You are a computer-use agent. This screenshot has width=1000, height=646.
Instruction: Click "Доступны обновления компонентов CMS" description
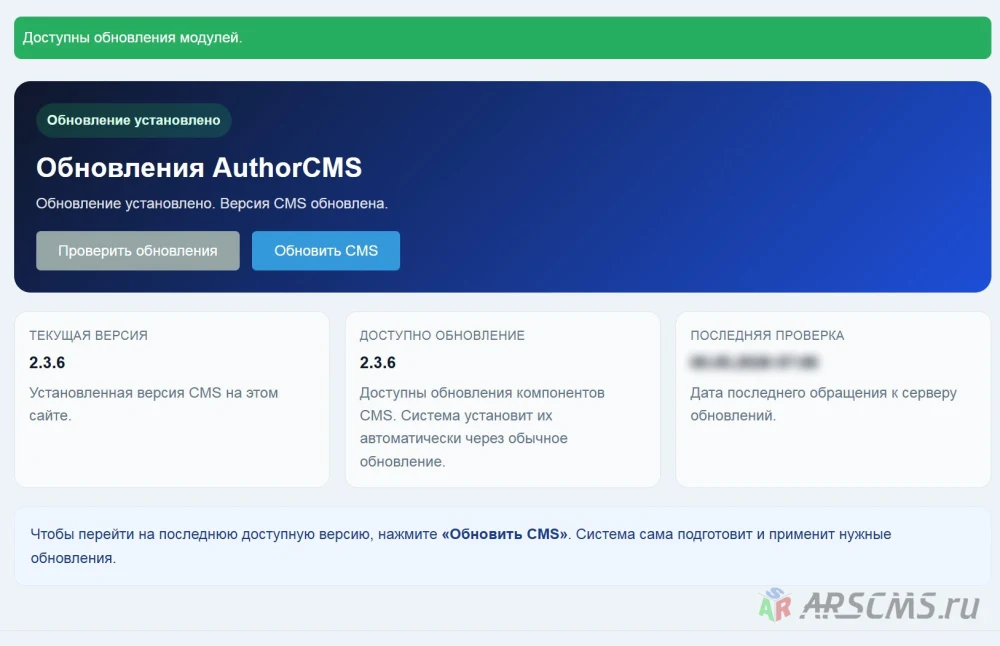click(482, 427)
